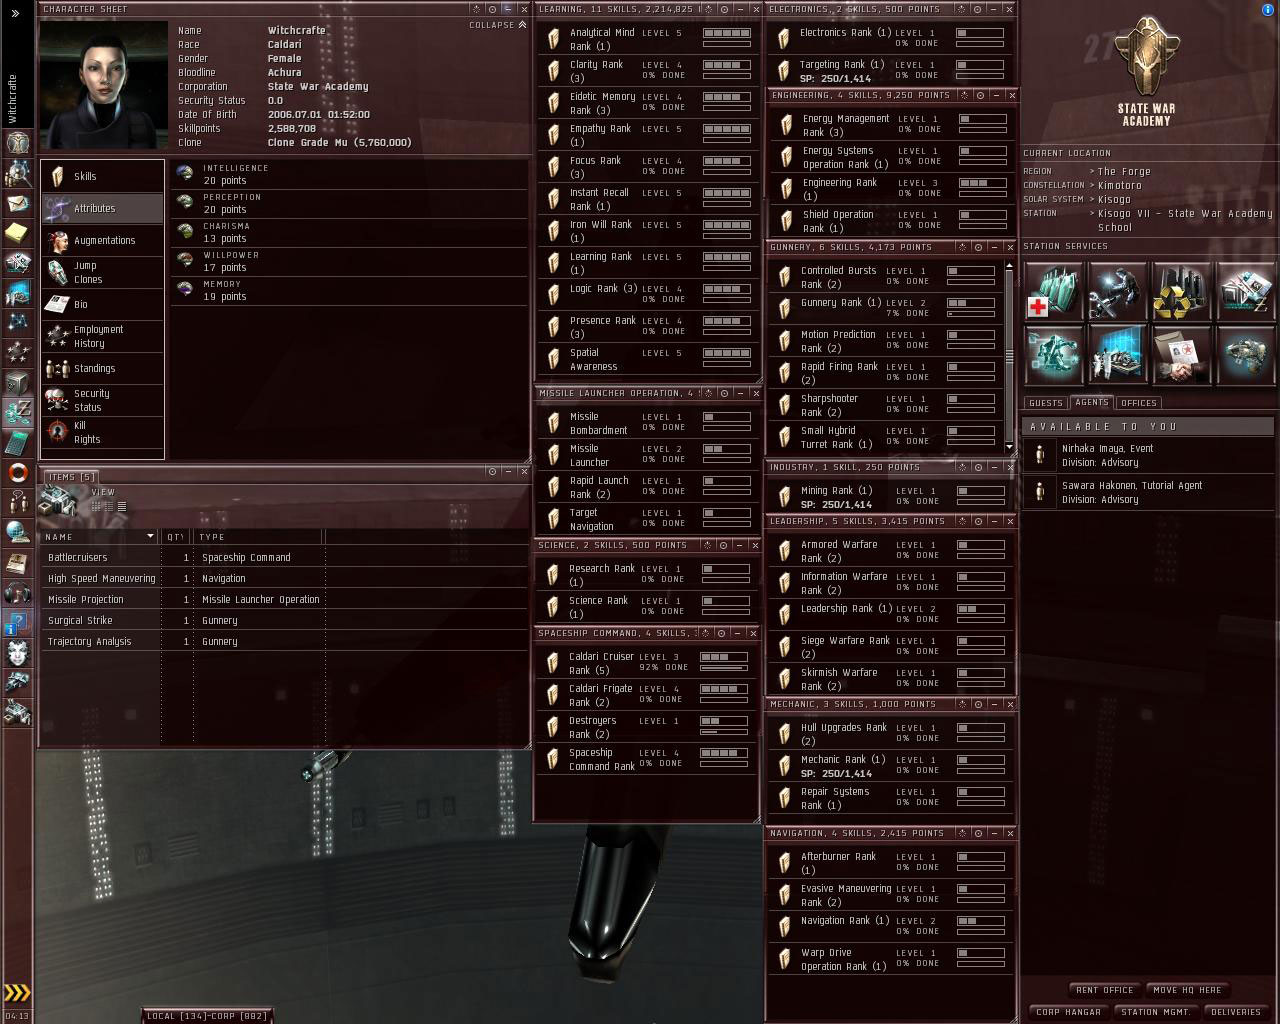Open Employment History section
1280x1024 pixels.
102,336
